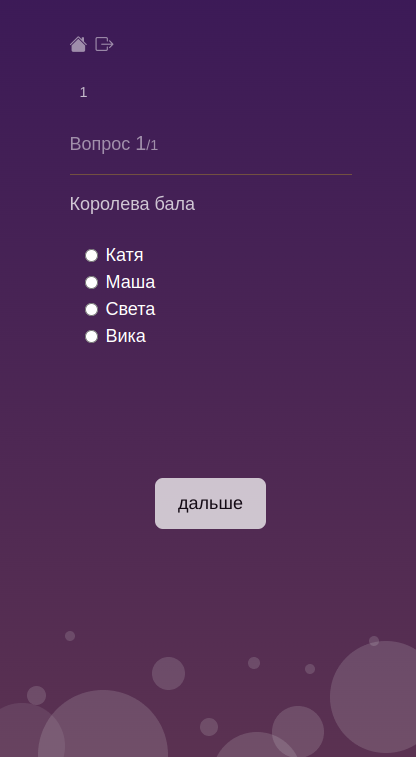Click the Королева бала question text
The image size is (416, 757).
[x=132, y=204]
